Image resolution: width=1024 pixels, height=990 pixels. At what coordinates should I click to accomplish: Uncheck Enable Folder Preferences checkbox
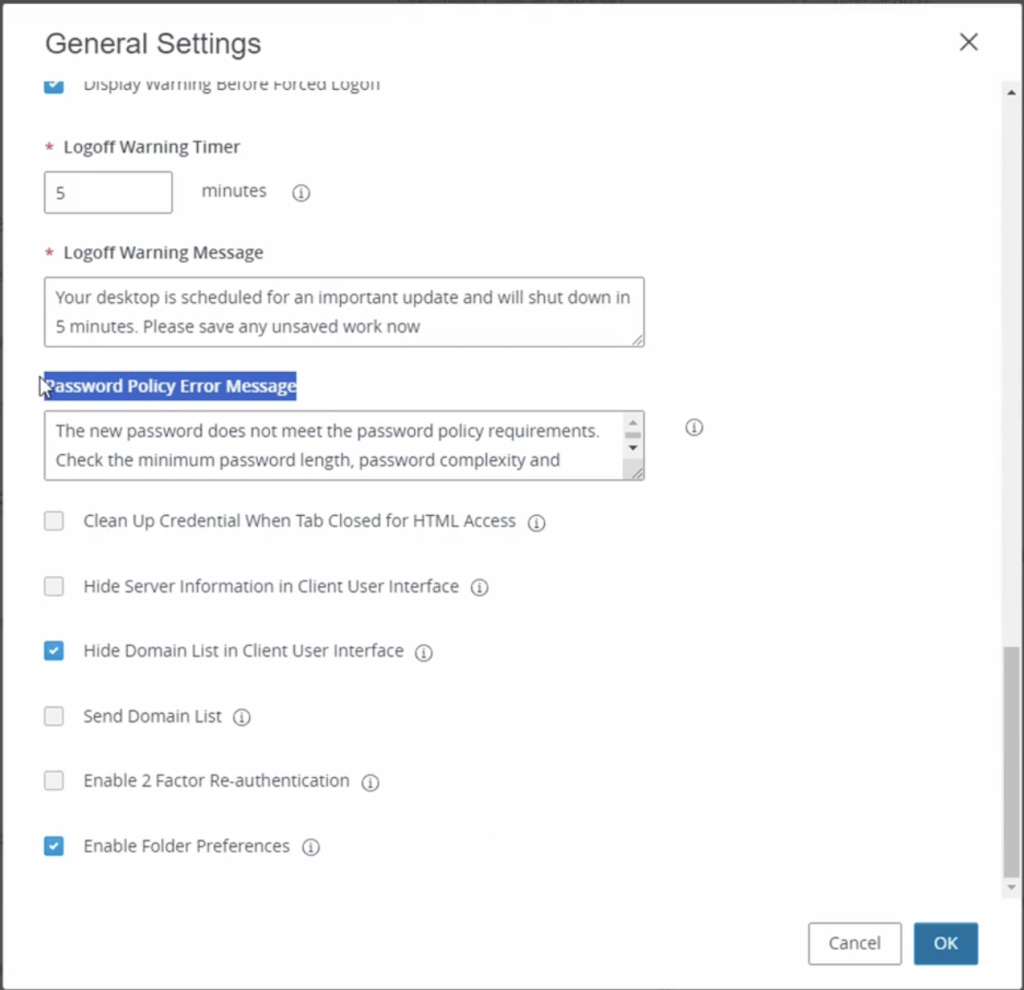54,846
